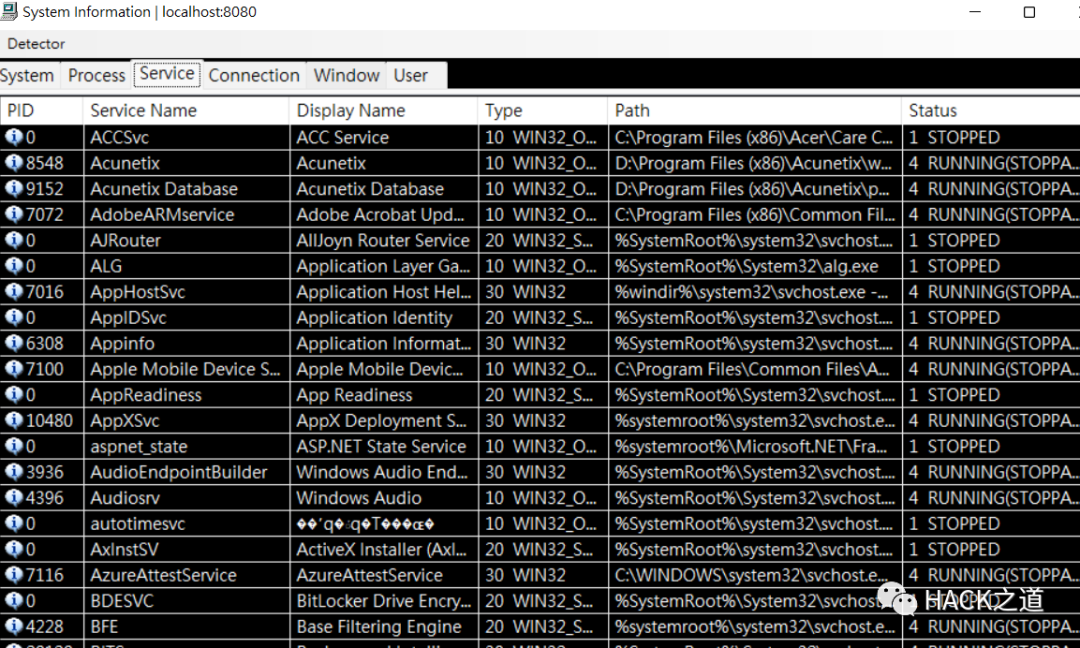Screen dimensions: 1080x648
Task: Switch to the System tab
Action: tap(27, 75)
